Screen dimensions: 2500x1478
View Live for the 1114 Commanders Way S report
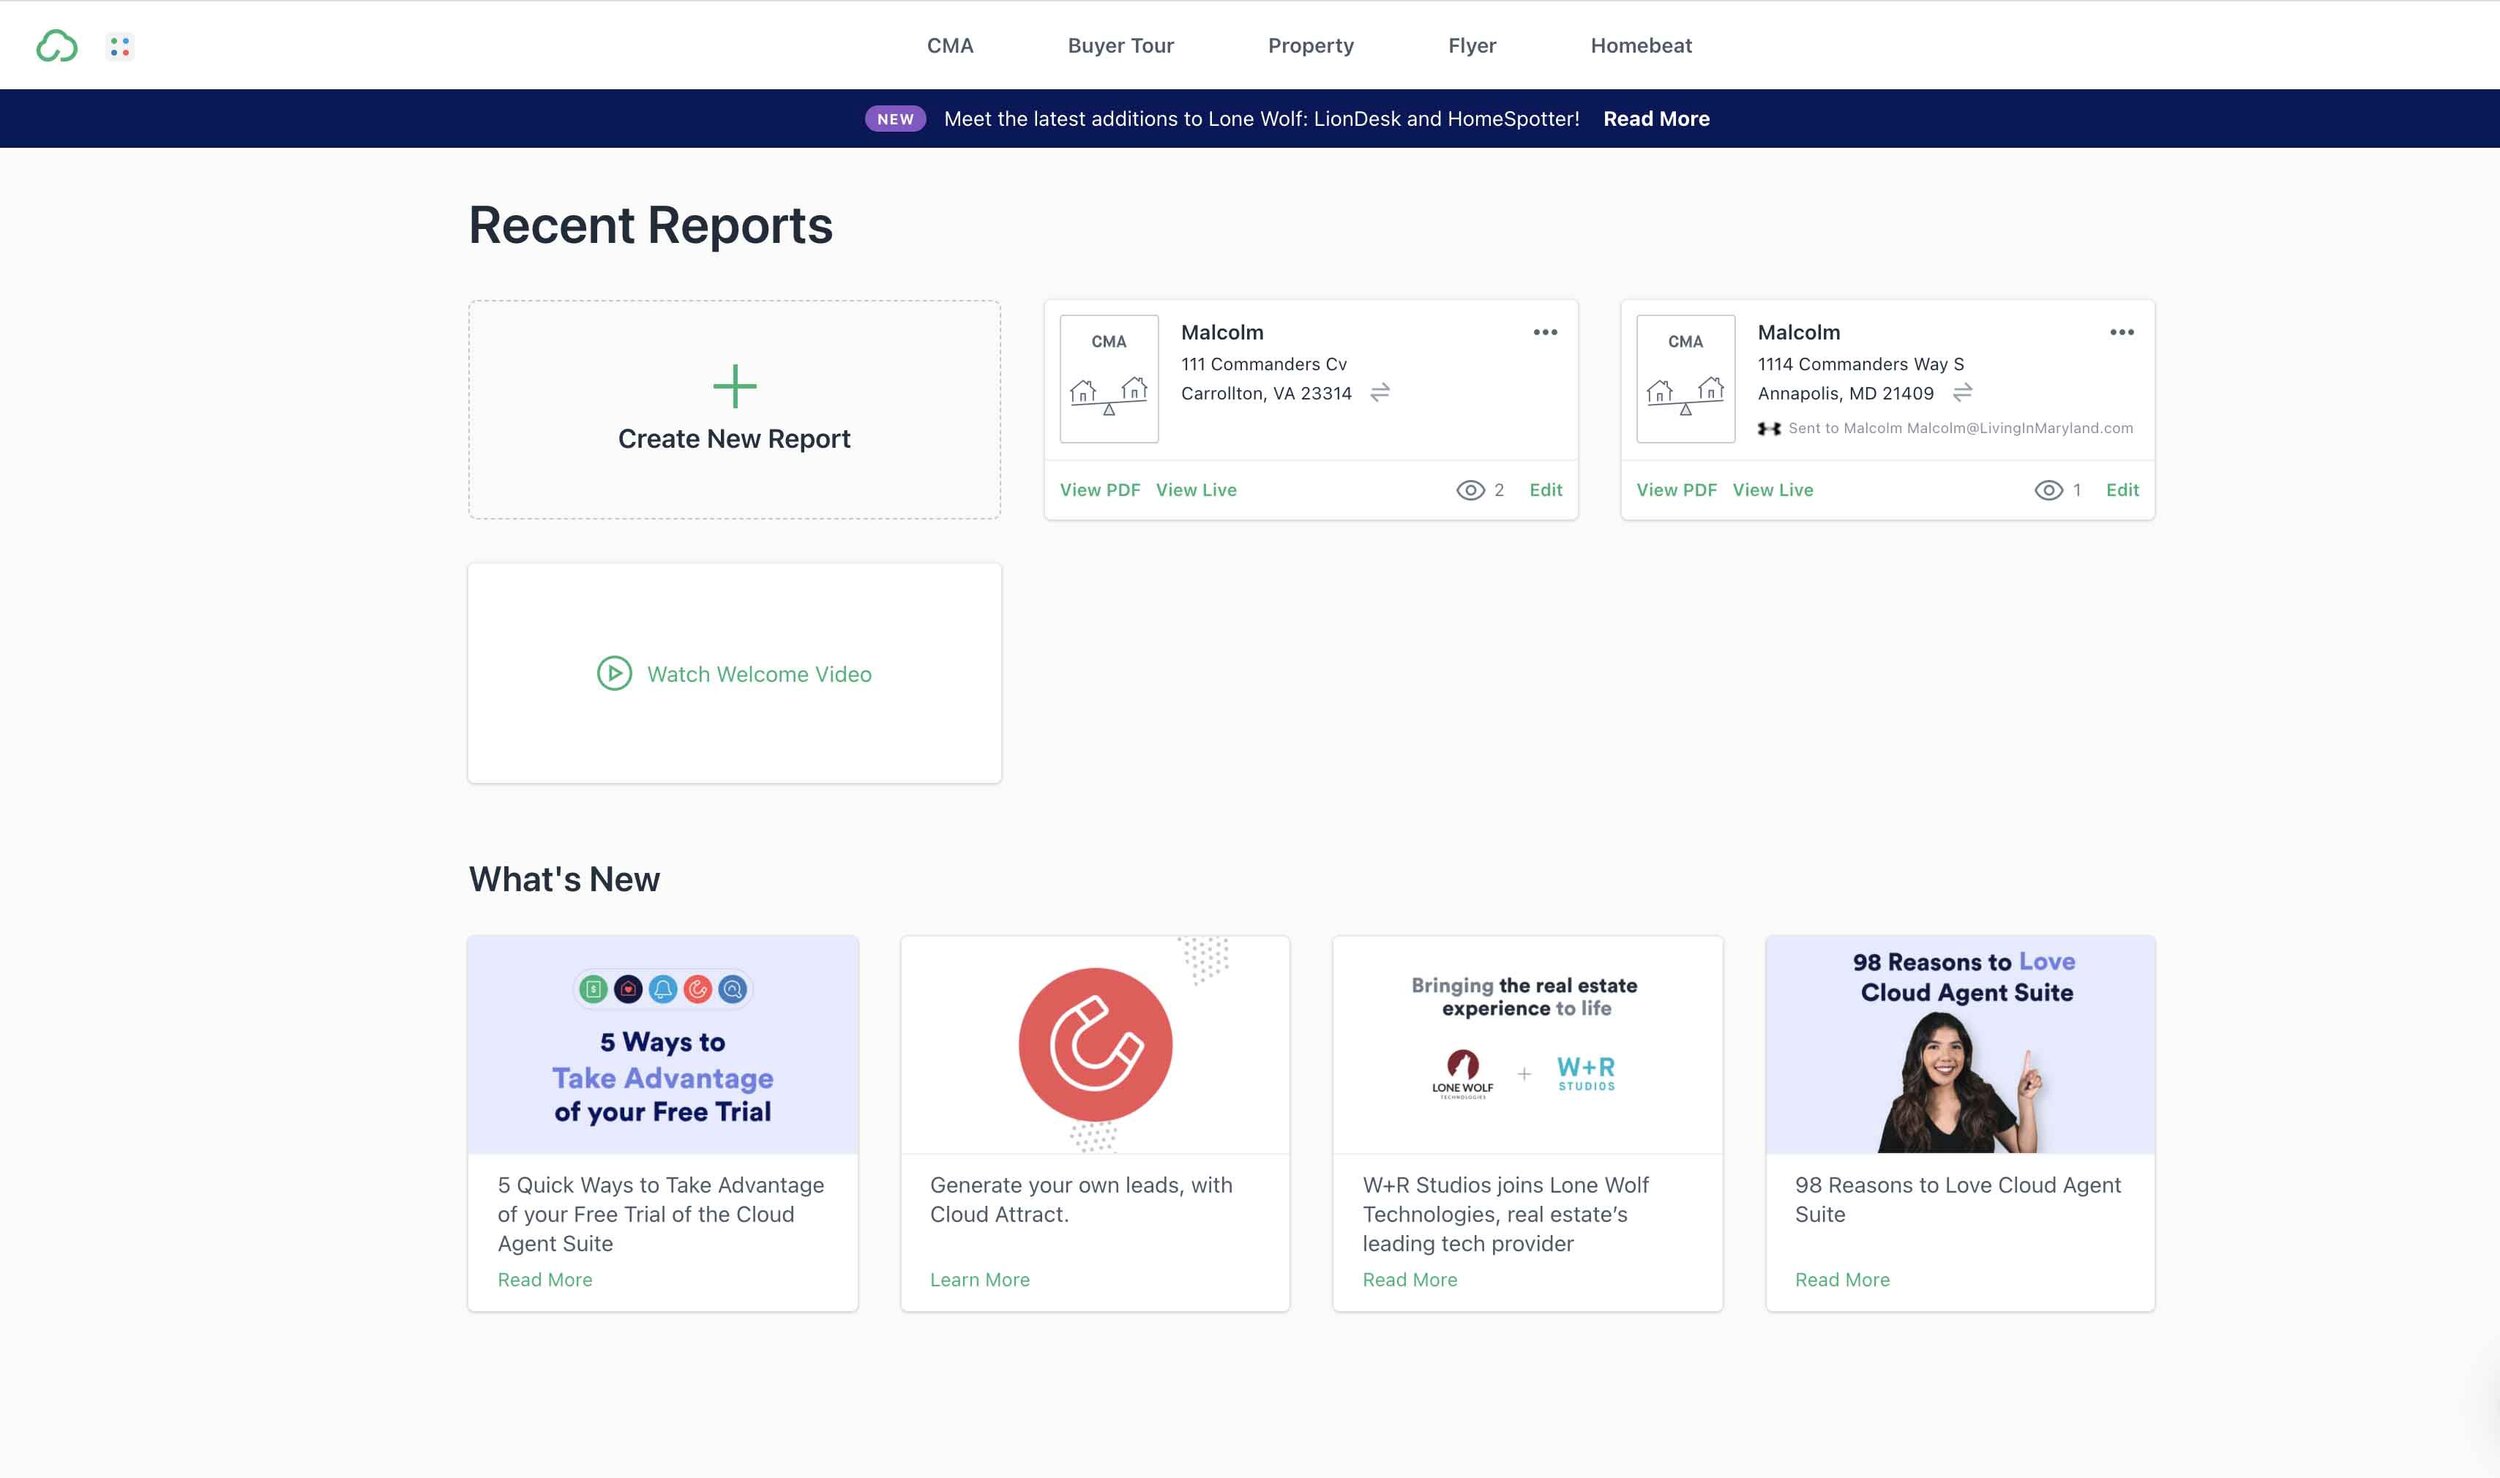pyautogui.click(x=1772, y=490)
